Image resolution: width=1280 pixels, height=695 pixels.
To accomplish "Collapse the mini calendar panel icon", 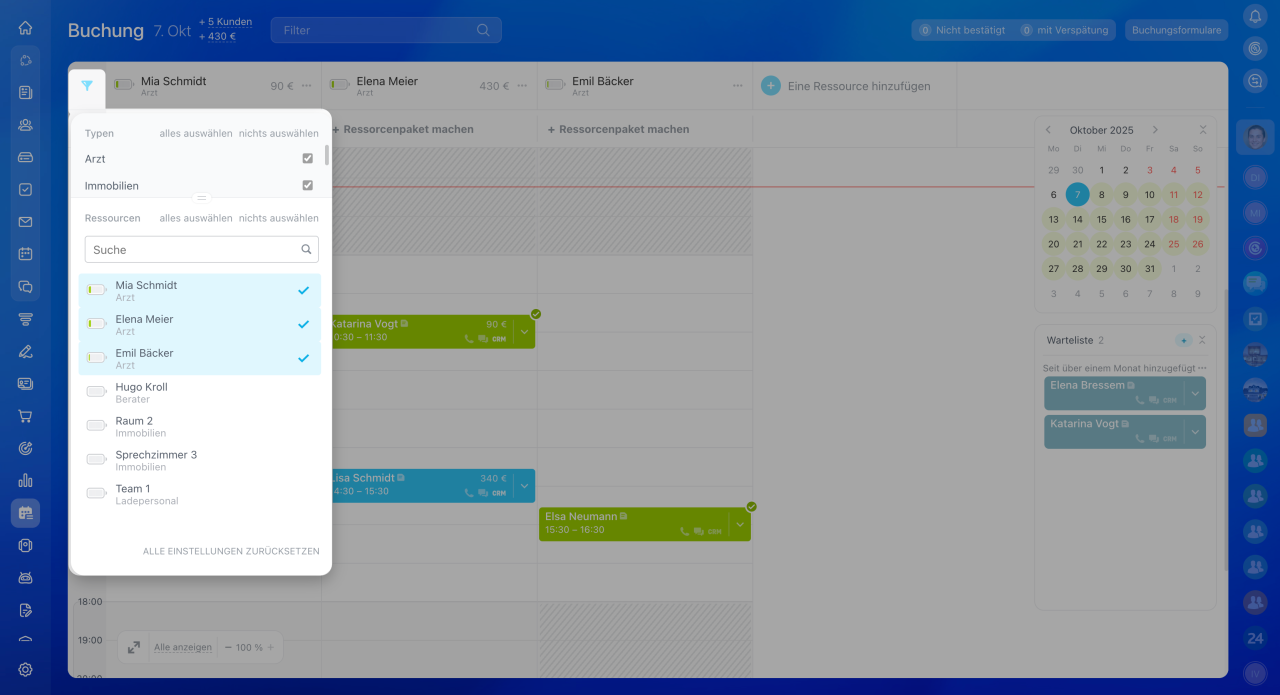I will [x=1202, y=130].
